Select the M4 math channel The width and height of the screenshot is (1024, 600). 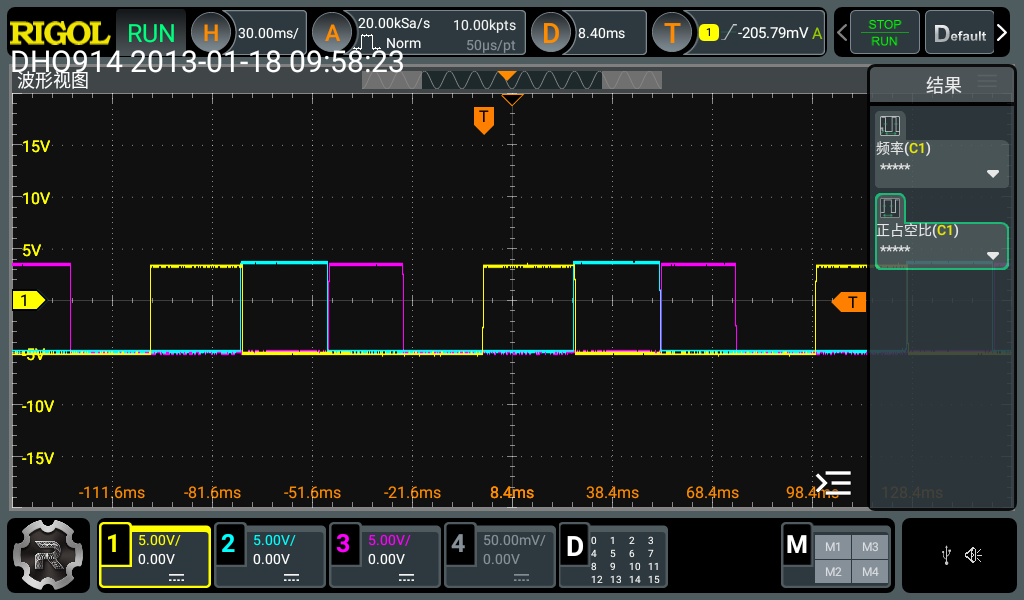click(x=869, y=571)
